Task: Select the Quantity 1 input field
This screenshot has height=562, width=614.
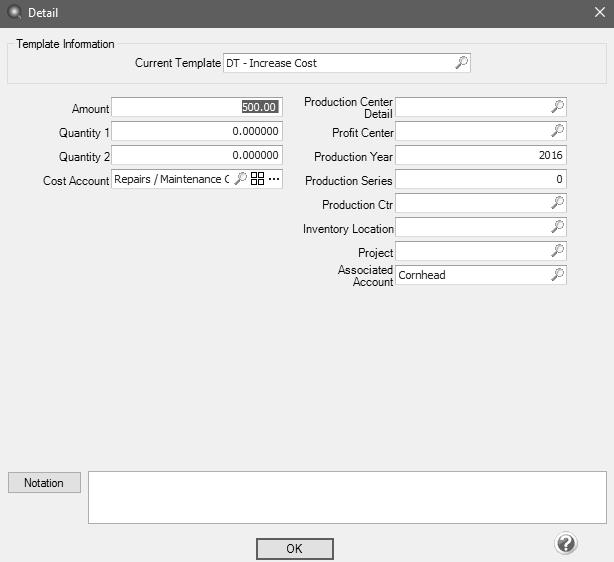Action: tap(196, 131)
